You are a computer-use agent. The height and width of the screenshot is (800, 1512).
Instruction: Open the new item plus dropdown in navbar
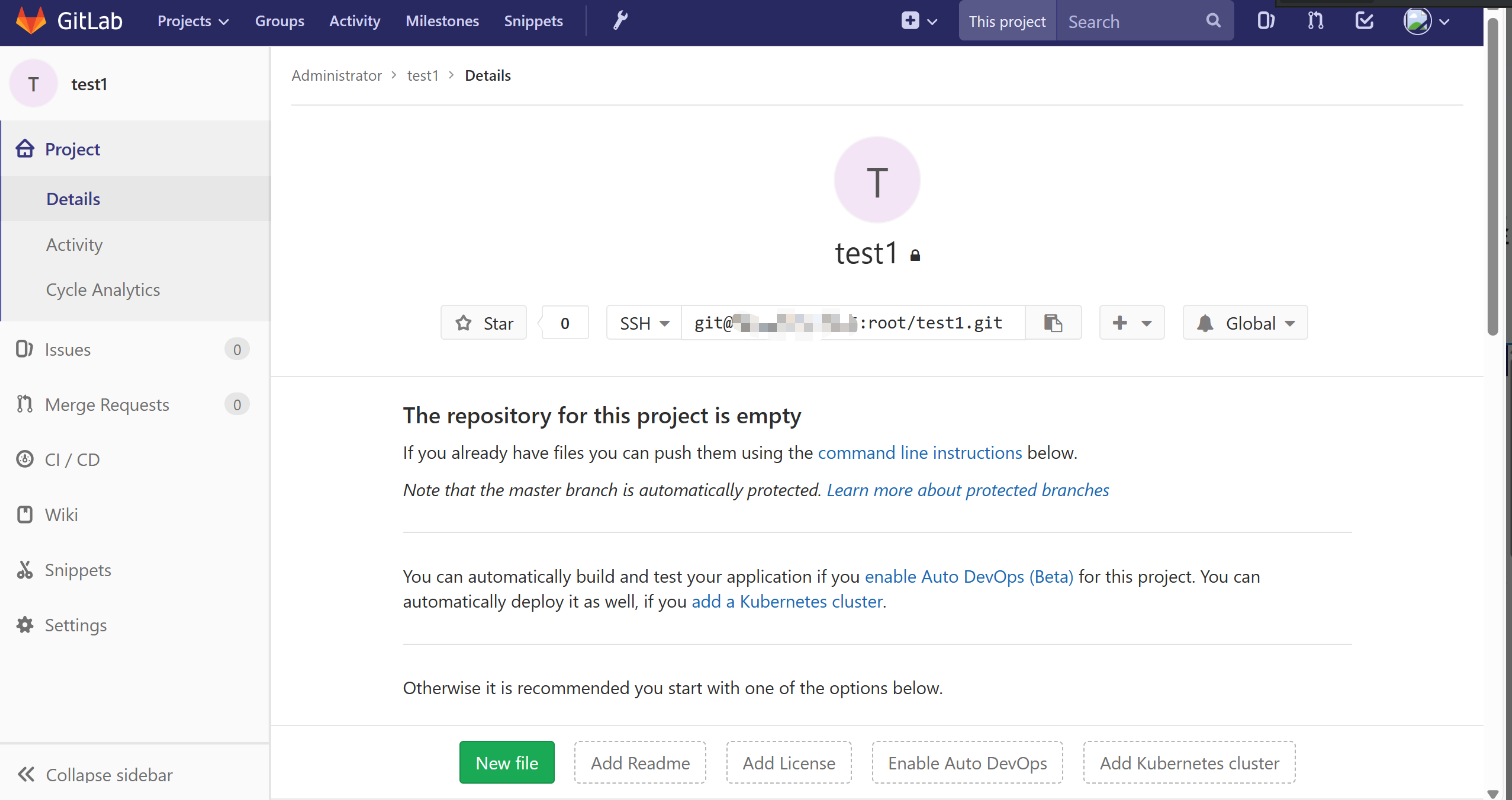pos(919,21)
